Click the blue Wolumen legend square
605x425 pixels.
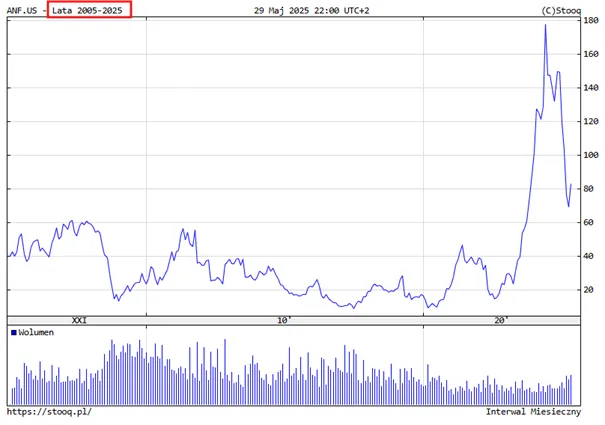click(14, 332)
